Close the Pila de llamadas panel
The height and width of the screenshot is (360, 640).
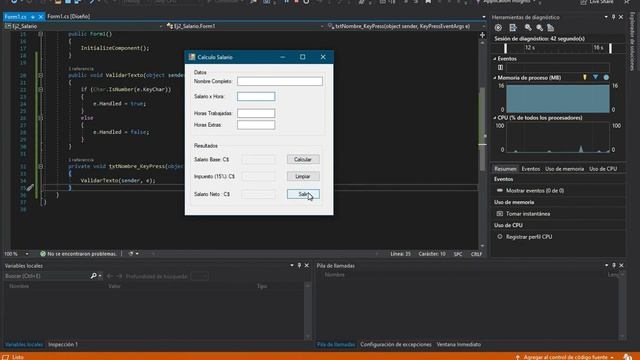point(621,265)
